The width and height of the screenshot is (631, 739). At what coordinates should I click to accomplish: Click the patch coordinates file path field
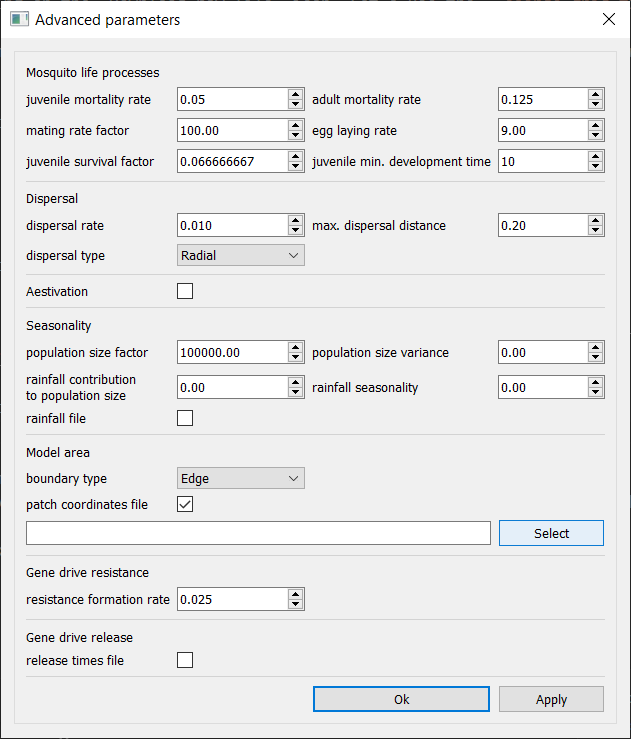258,533
